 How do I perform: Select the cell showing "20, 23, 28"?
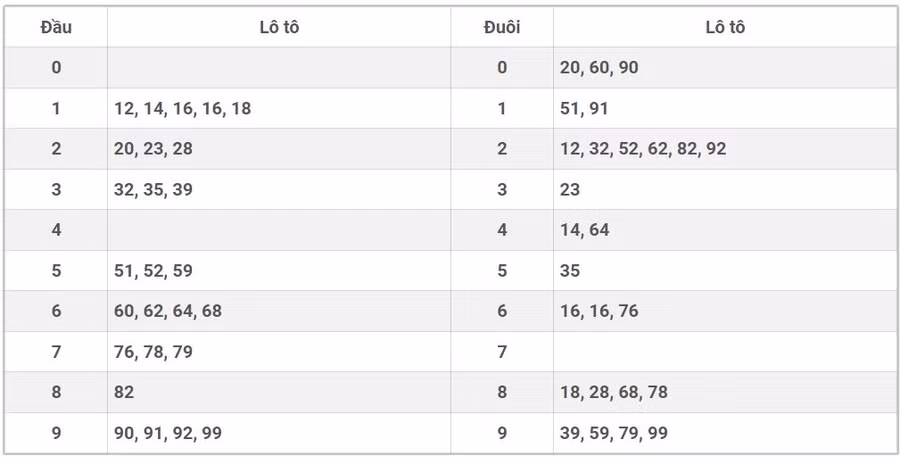pyautogui.click(x=154, y=149)
